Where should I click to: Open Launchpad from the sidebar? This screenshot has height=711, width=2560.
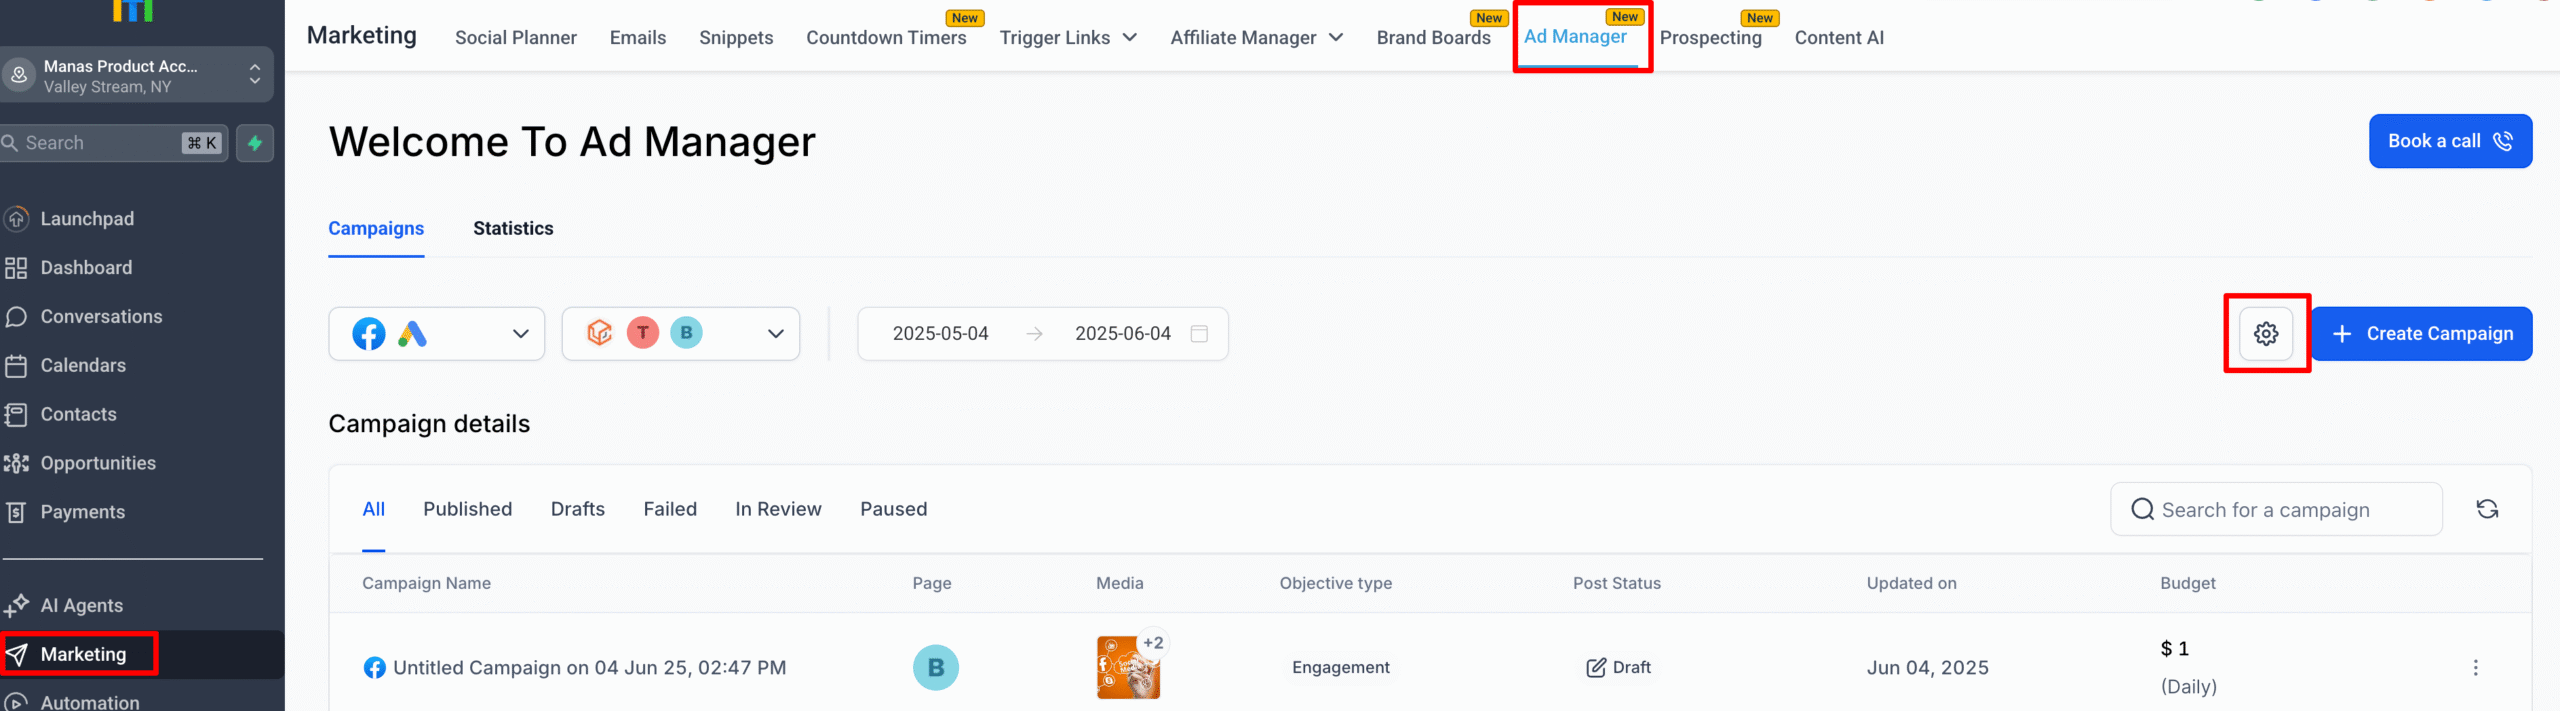click(x=86, y=219)
